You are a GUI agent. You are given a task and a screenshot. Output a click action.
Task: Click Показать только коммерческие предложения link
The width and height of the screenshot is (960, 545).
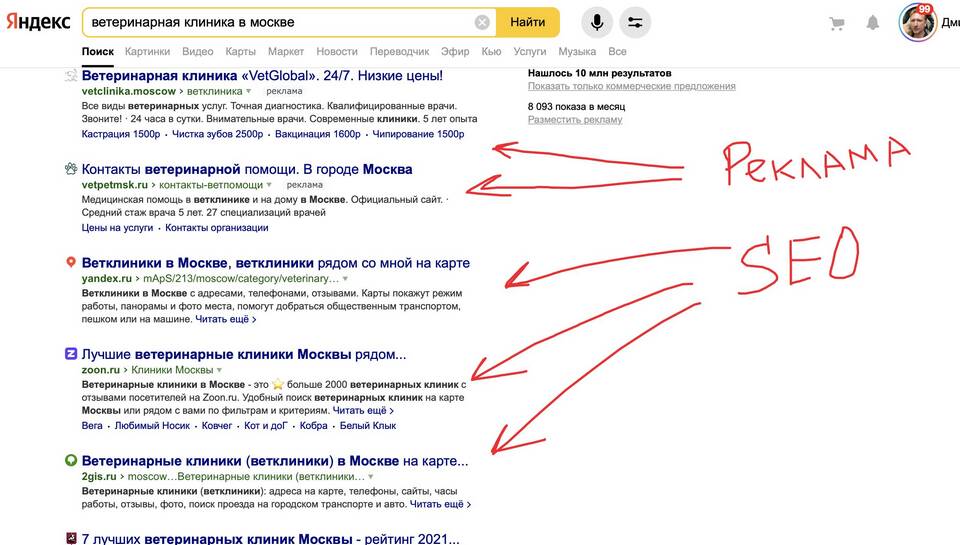pyautogui.click(x=632, y=86)
